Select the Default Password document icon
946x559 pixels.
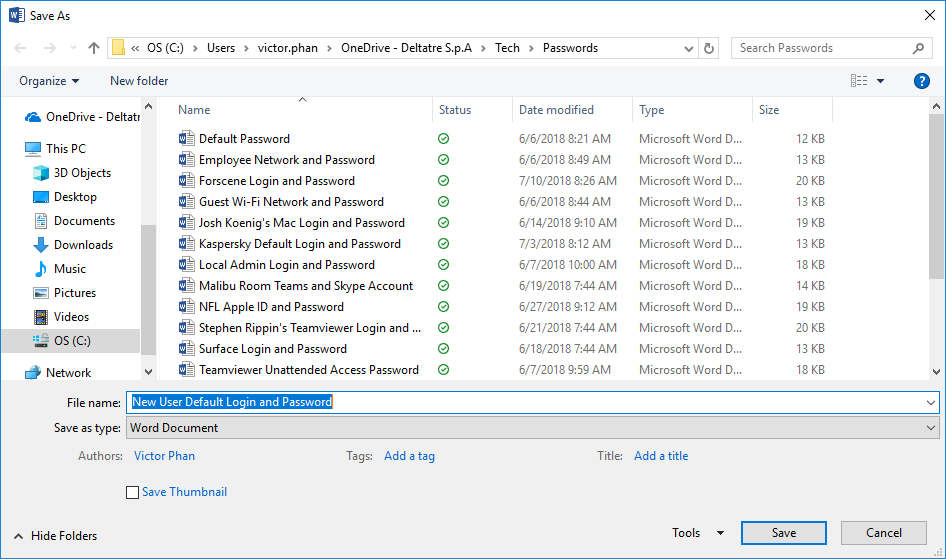[x=186, y=139]
